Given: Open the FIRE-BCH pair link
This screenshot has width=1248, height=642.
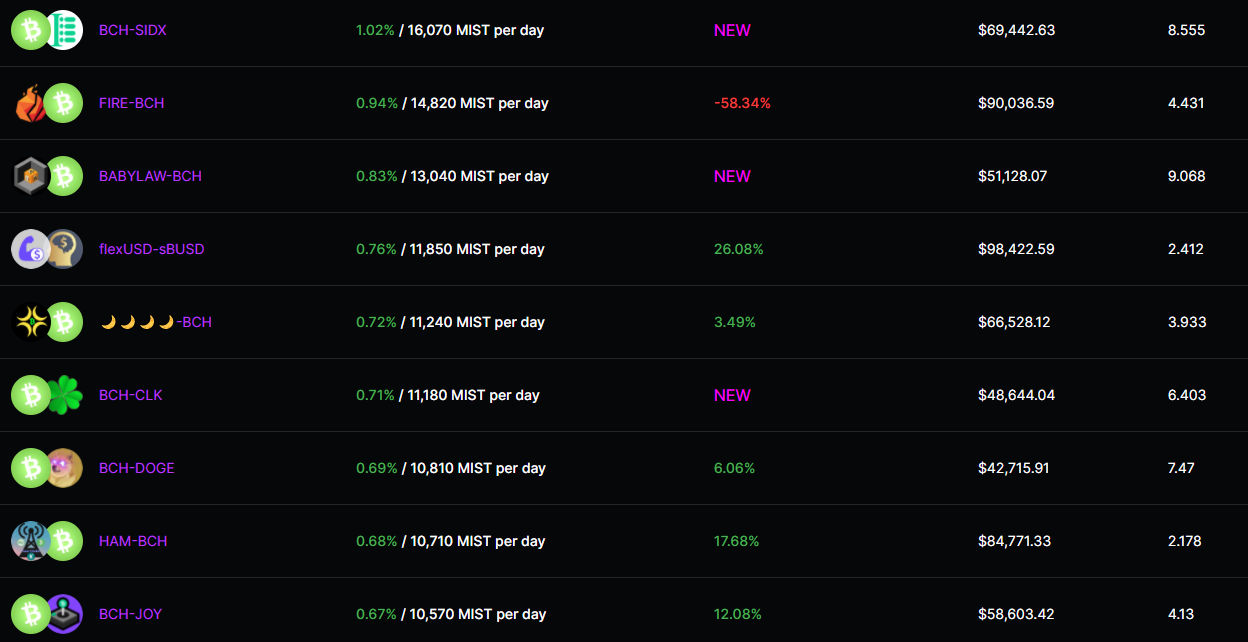Looking at the screenshot, I should click(132, 103).
